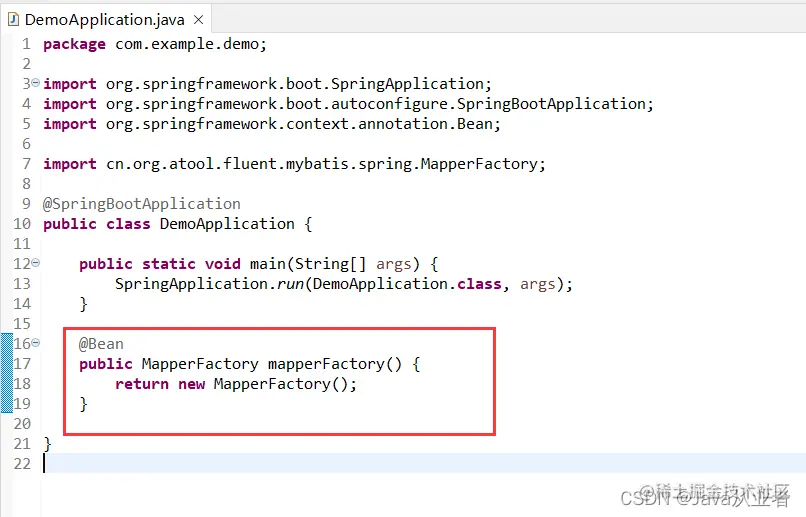Click the closing brace on line 21
The image size is (806, 517).
pyautogui.click(x=47, y=444)
